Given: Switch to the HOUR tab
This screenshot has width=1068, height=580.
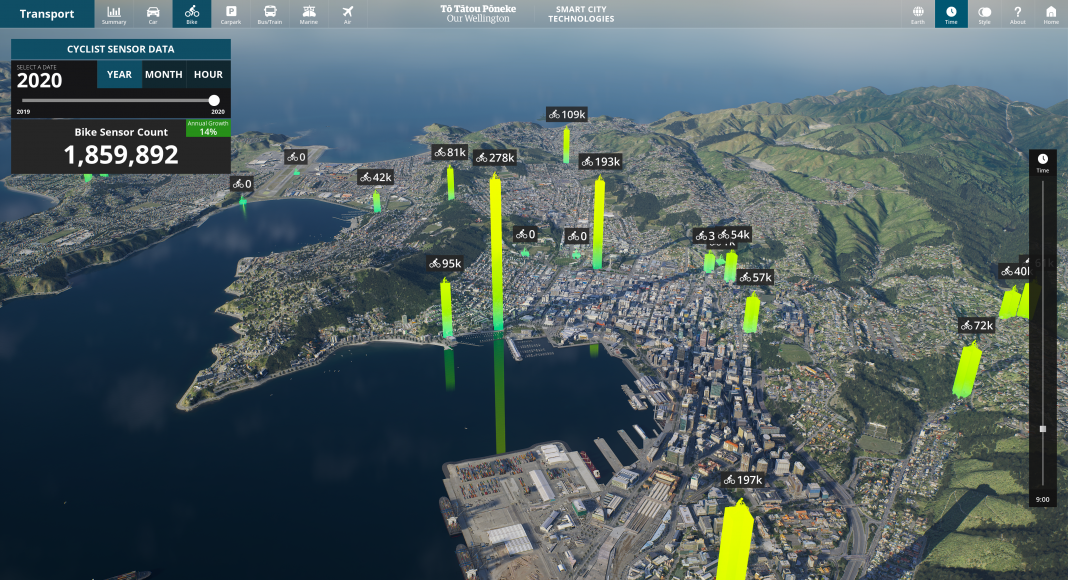Looking at the screenshot, I should click(208, 75).
